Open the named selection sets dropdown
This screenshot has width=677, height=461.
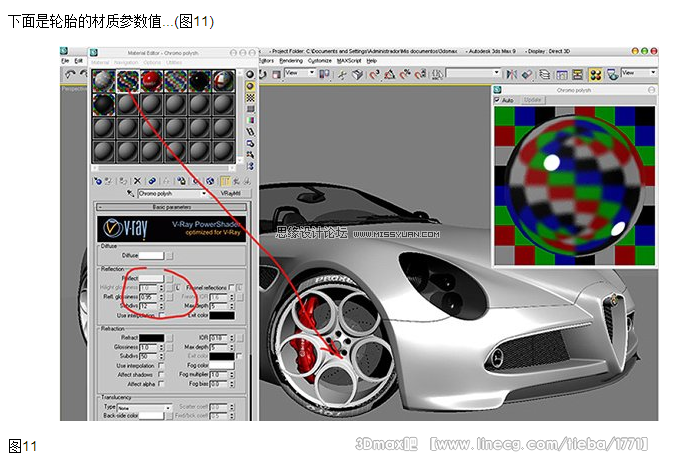tap(473, 73)
